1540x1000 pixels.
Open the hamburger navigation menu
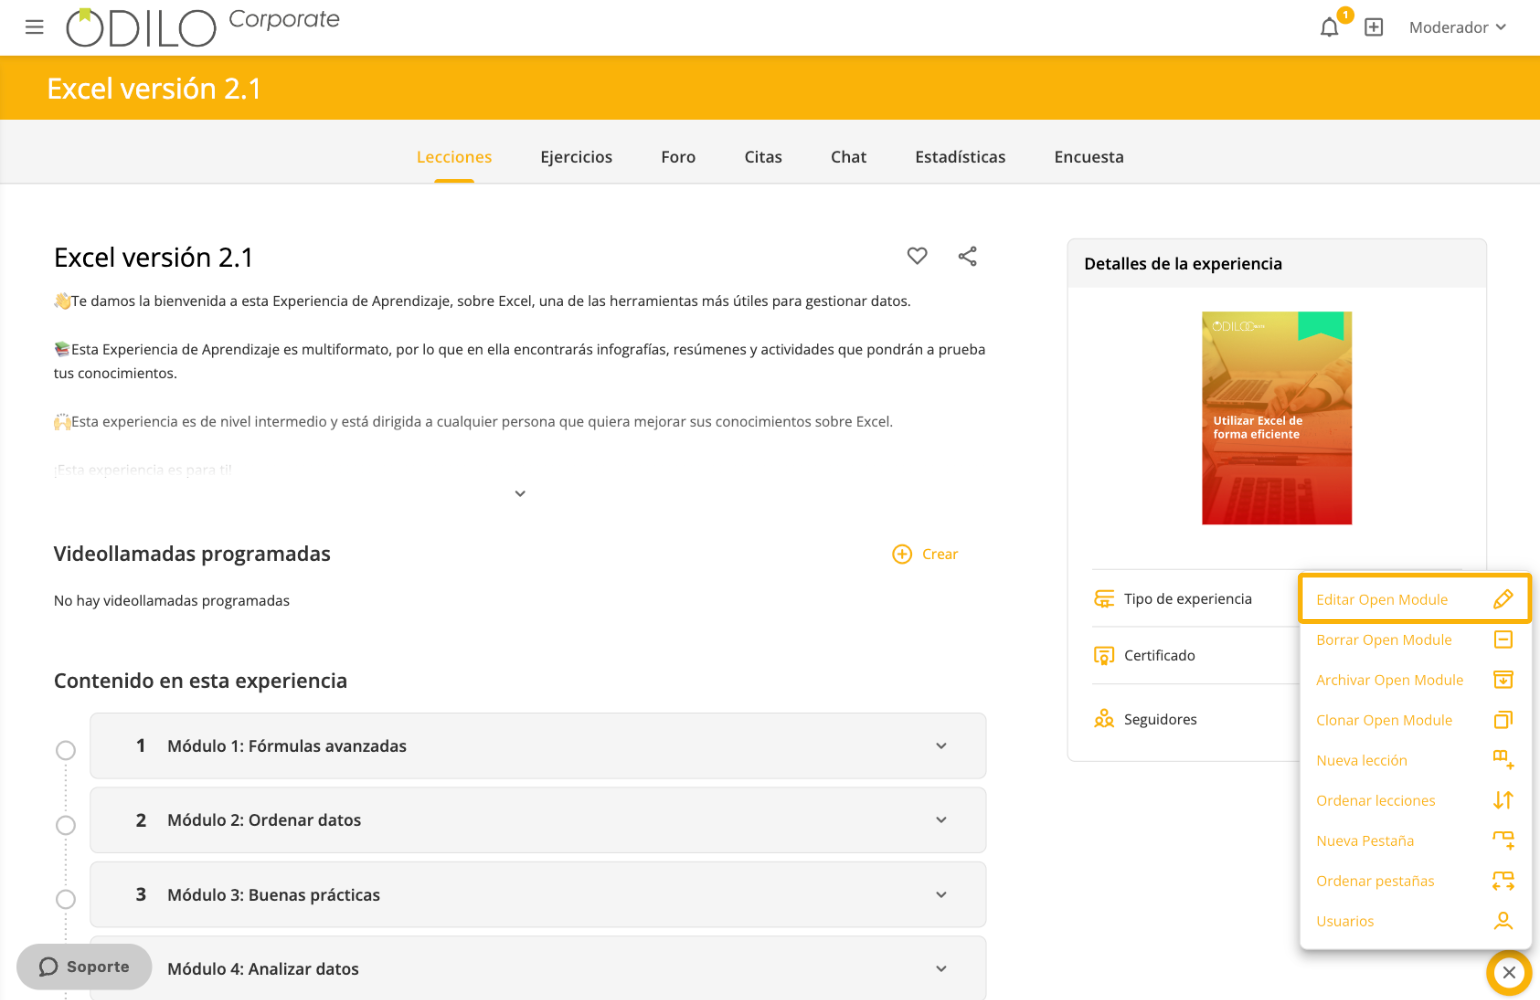click(x=34, y=27)
